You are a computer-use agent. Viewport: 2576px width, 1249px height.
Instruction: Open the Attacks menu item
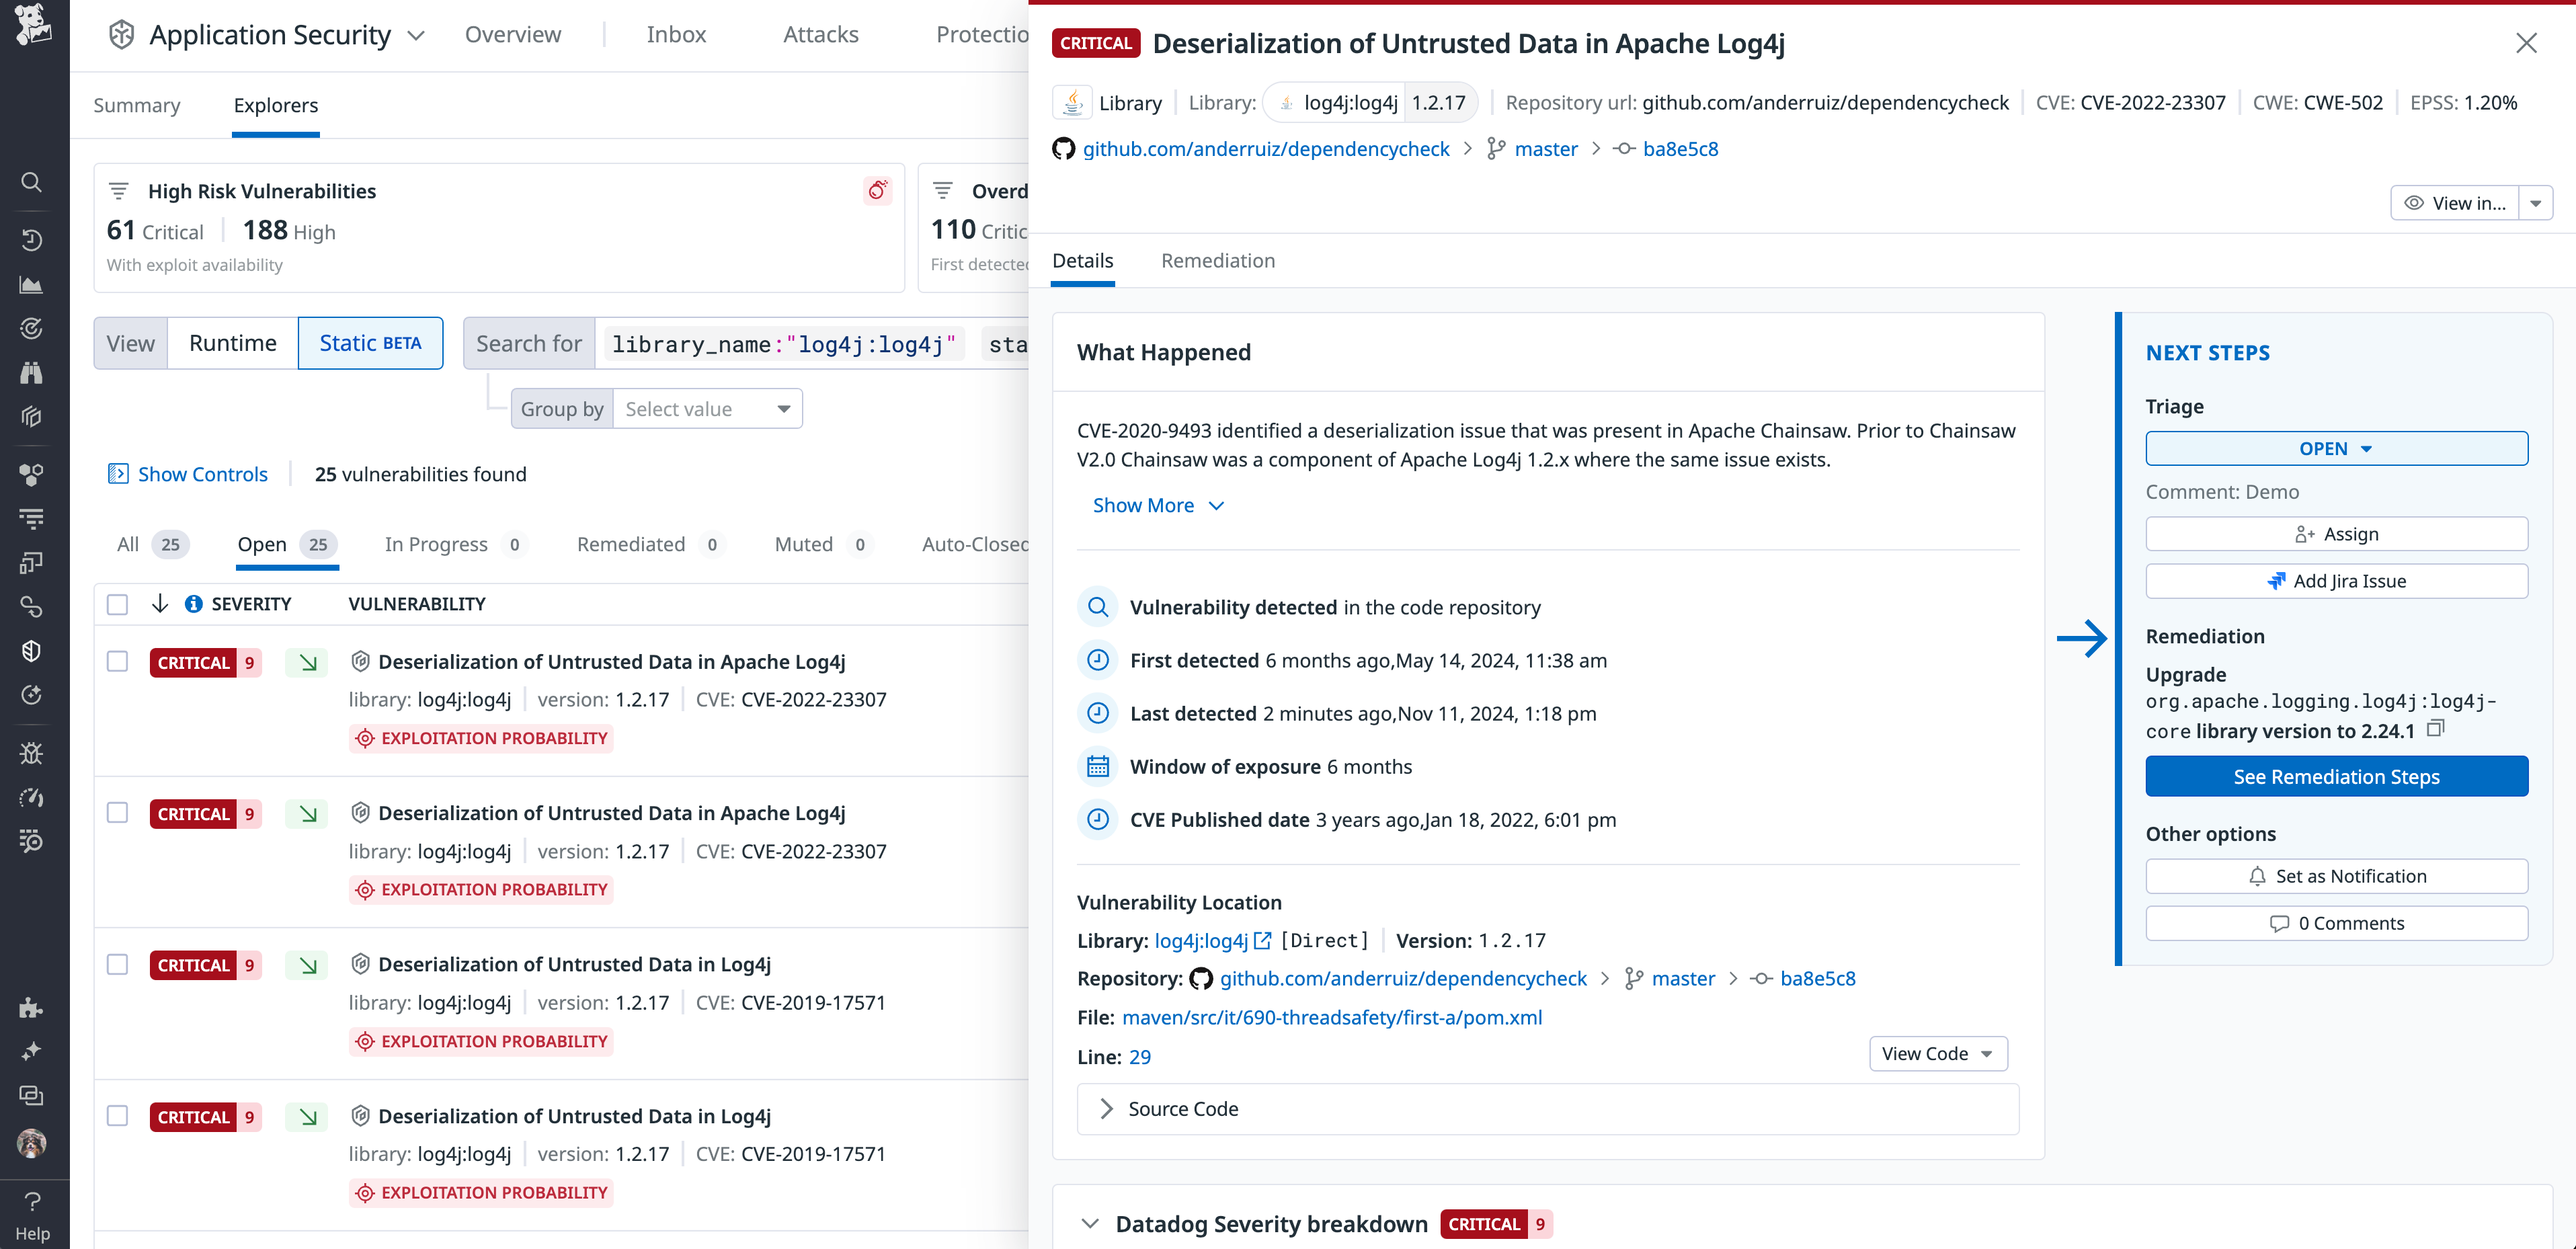[820, 33]
